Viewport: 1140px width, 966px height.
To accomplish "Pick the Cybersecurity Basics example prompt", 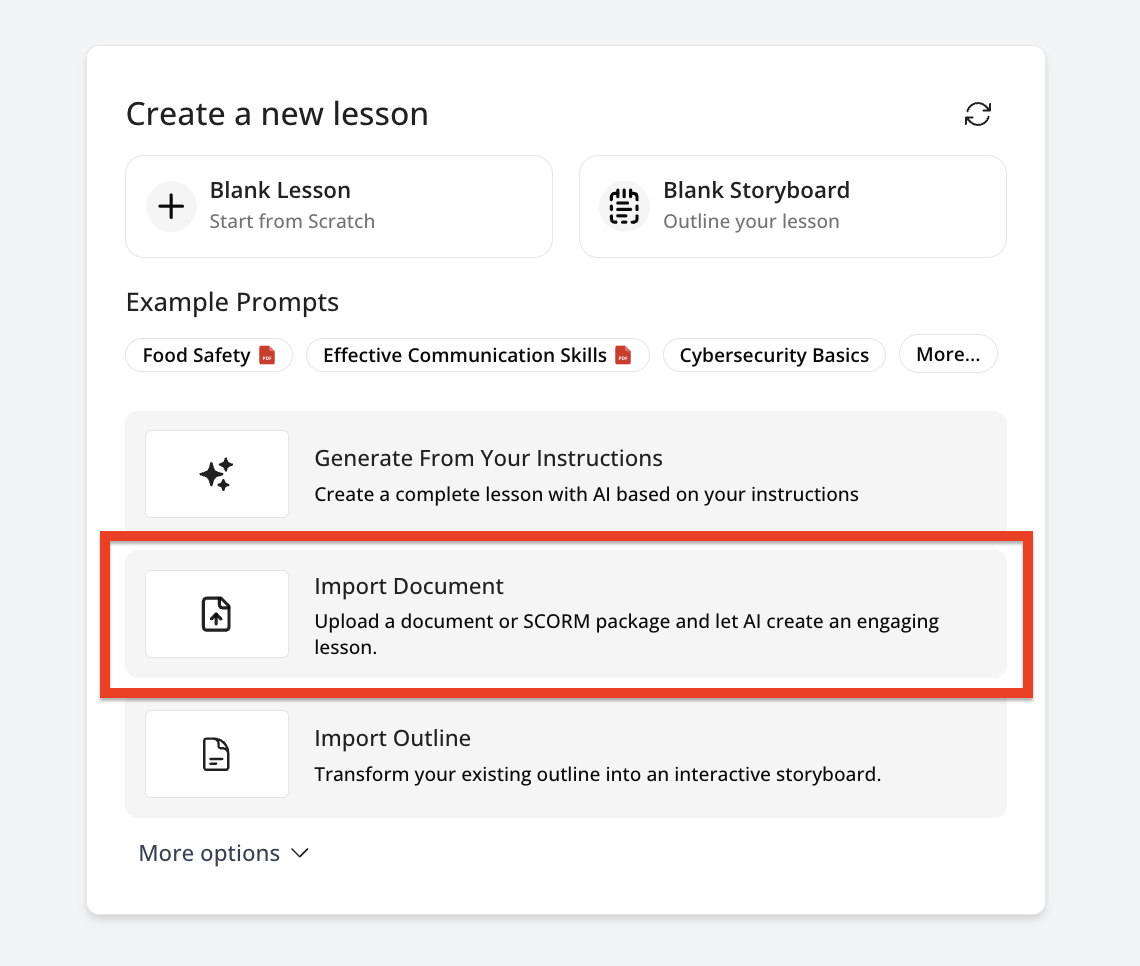I will [x=774, y=355].
